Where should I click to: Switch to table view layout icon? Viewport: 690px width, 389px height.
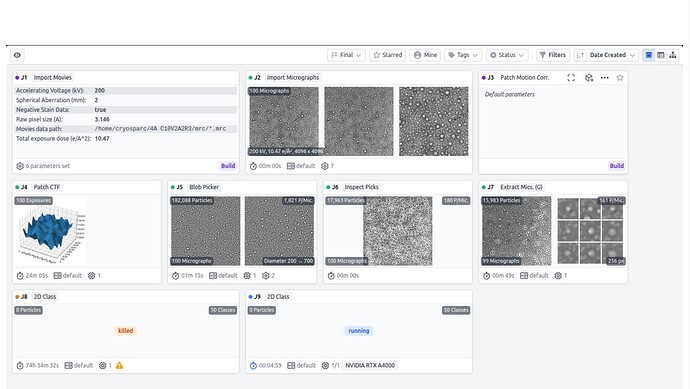(661, 55)
